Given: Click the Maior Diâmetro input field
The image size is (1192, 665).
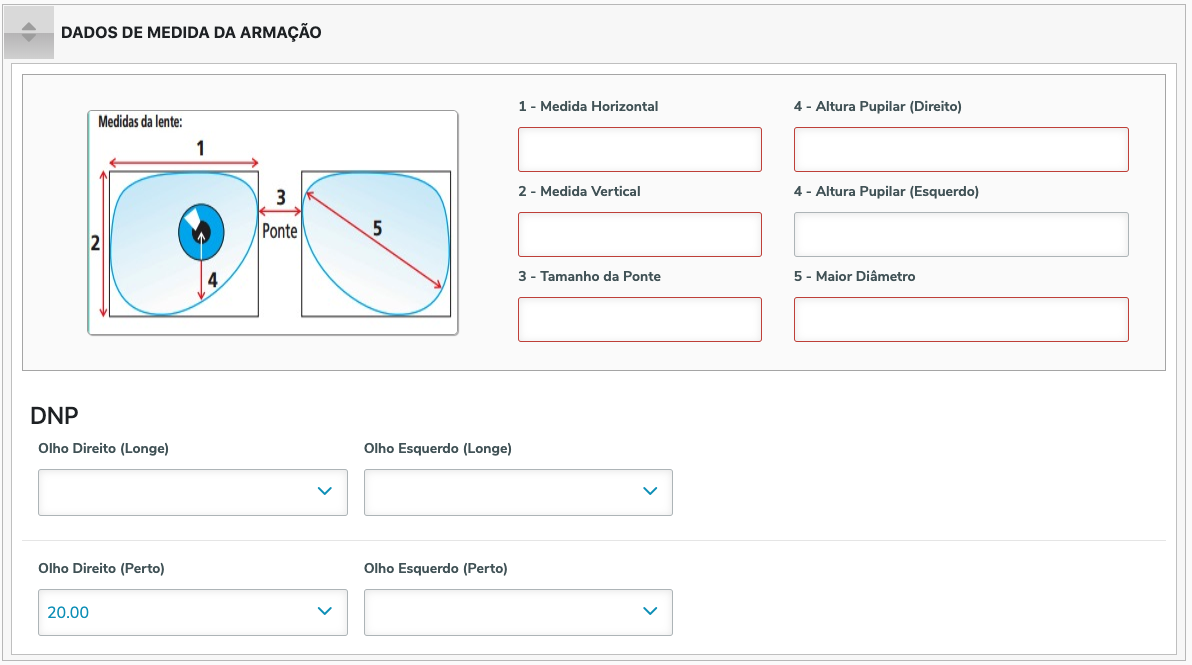Looking at the screenshot, I should [961, 319].
